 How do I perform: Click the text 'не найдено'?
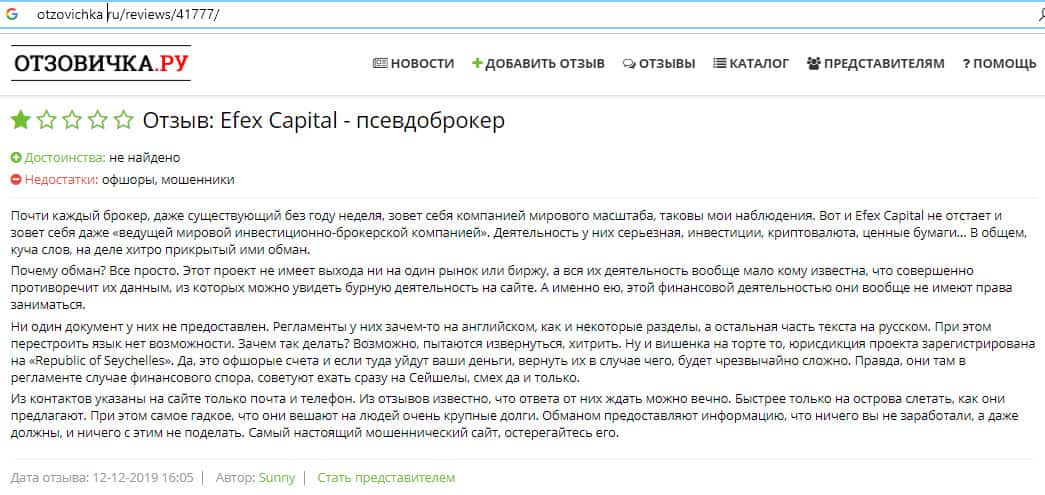pos(145,158)
